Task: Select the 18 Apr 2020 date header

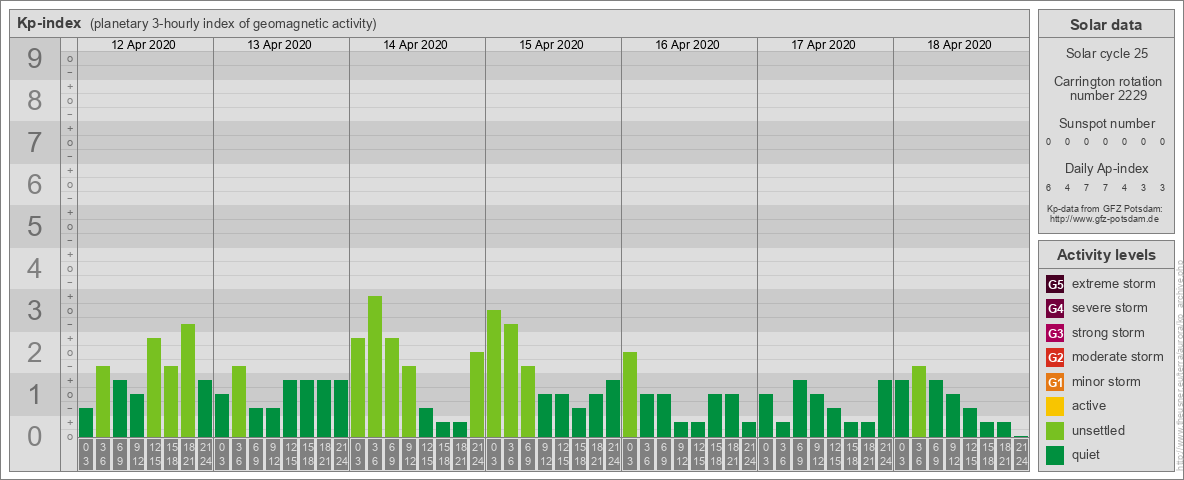Action: 959,45
